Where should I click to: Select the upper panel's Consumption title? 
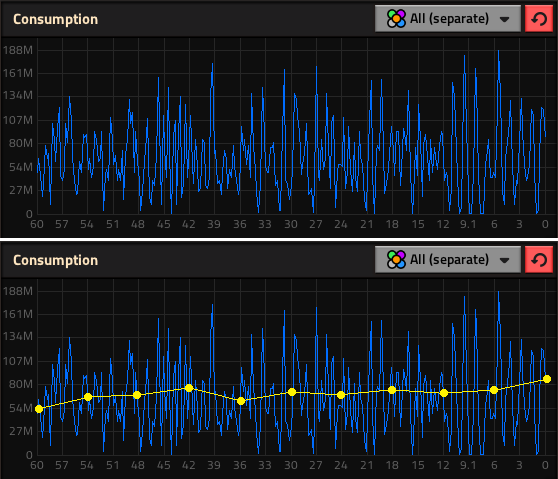pyautogui.click(x=56, y=19)
